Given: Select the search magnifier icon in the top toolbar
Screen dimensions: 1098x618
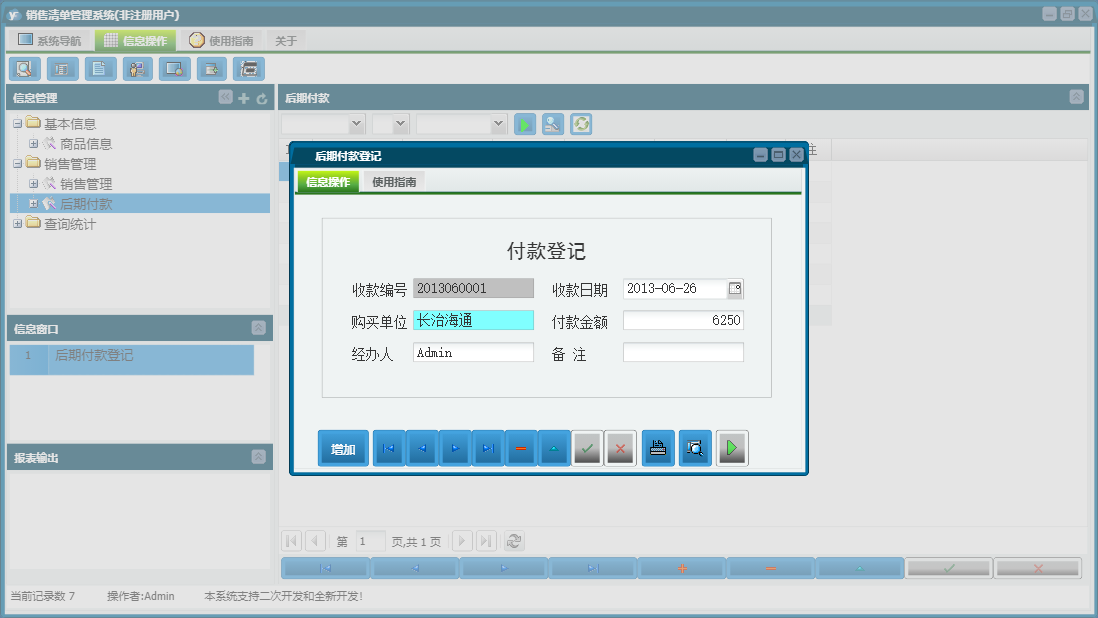Looking at the screenshot, I should click(x=24, y=68).
